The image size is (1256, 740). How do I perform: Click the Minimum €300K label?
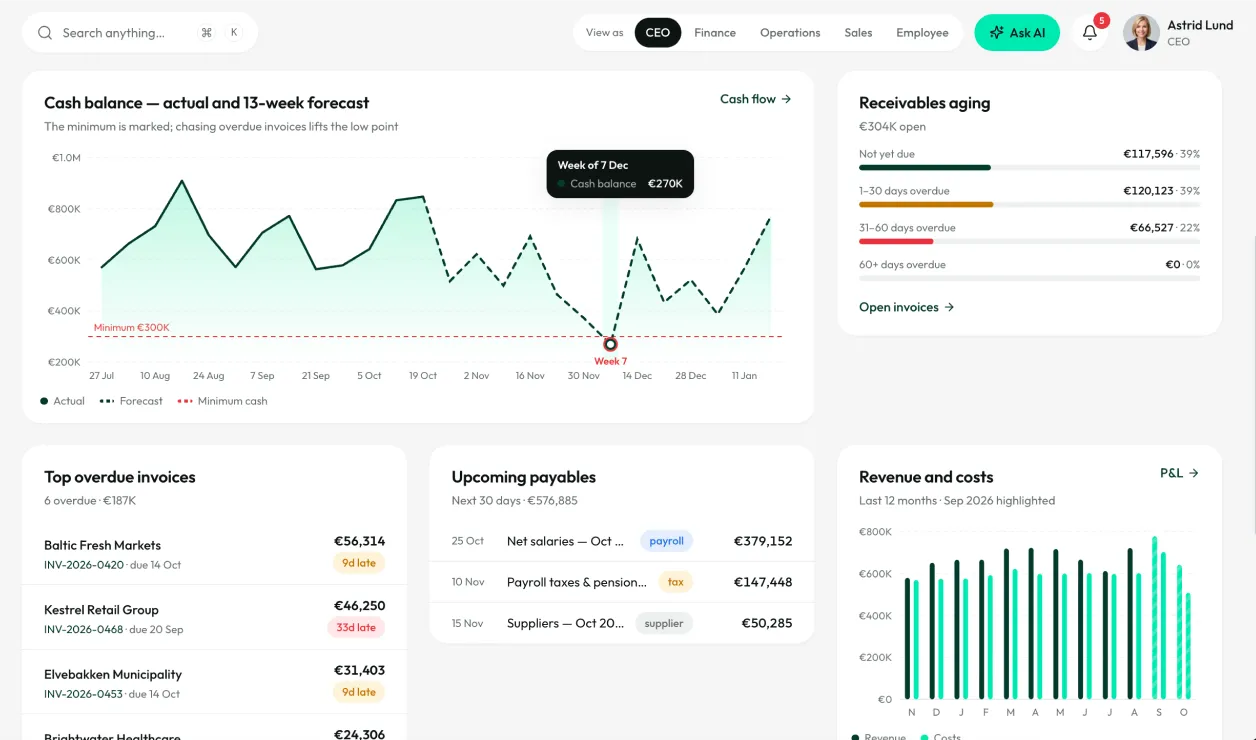click(x=132, y=328)
